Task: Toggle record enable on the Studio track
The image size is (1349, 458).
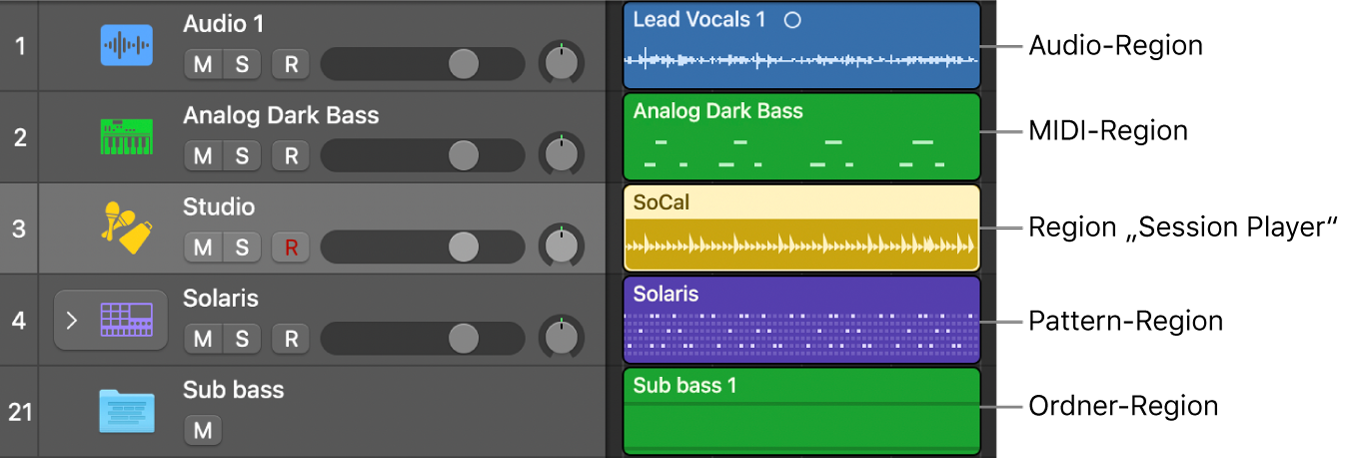Action: [x=291, y=248]
